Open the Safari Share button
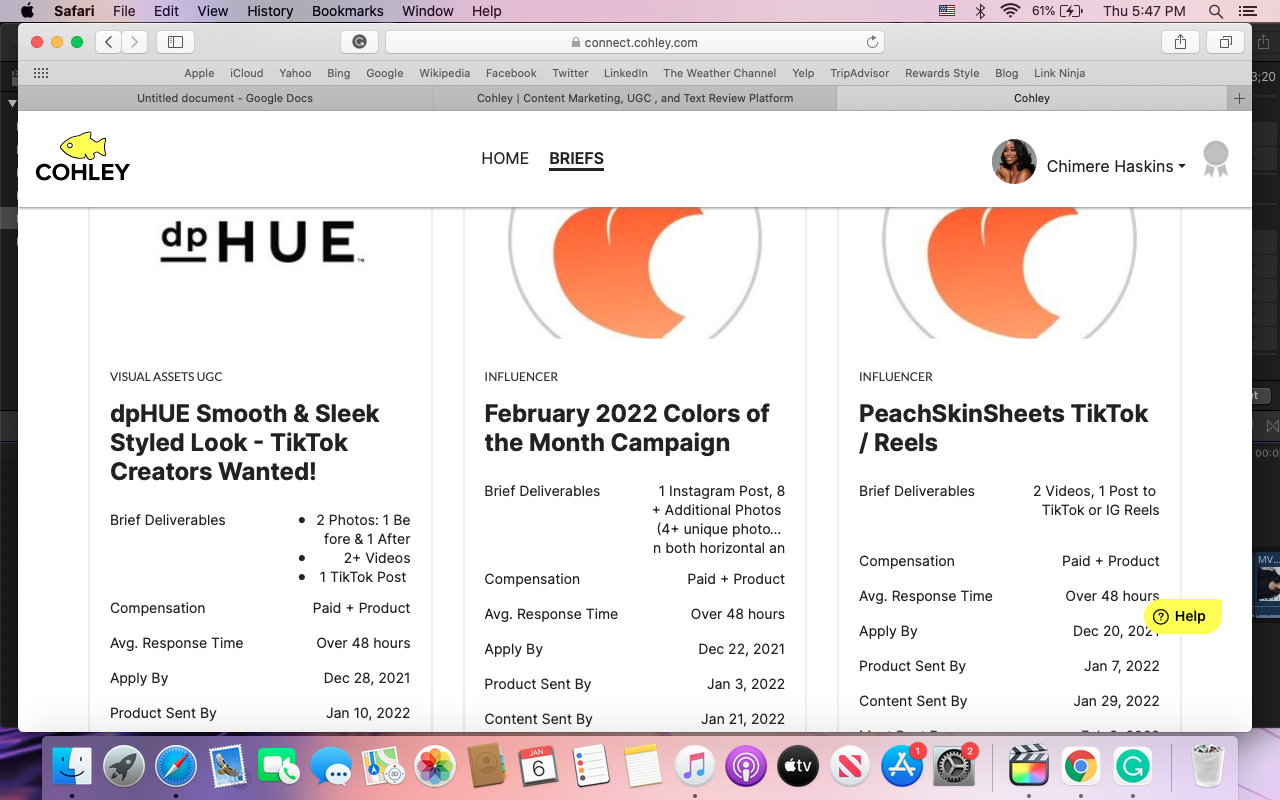Viewport: 1280px width, 800px height. pyautogui.click(x=1180, y=42)
